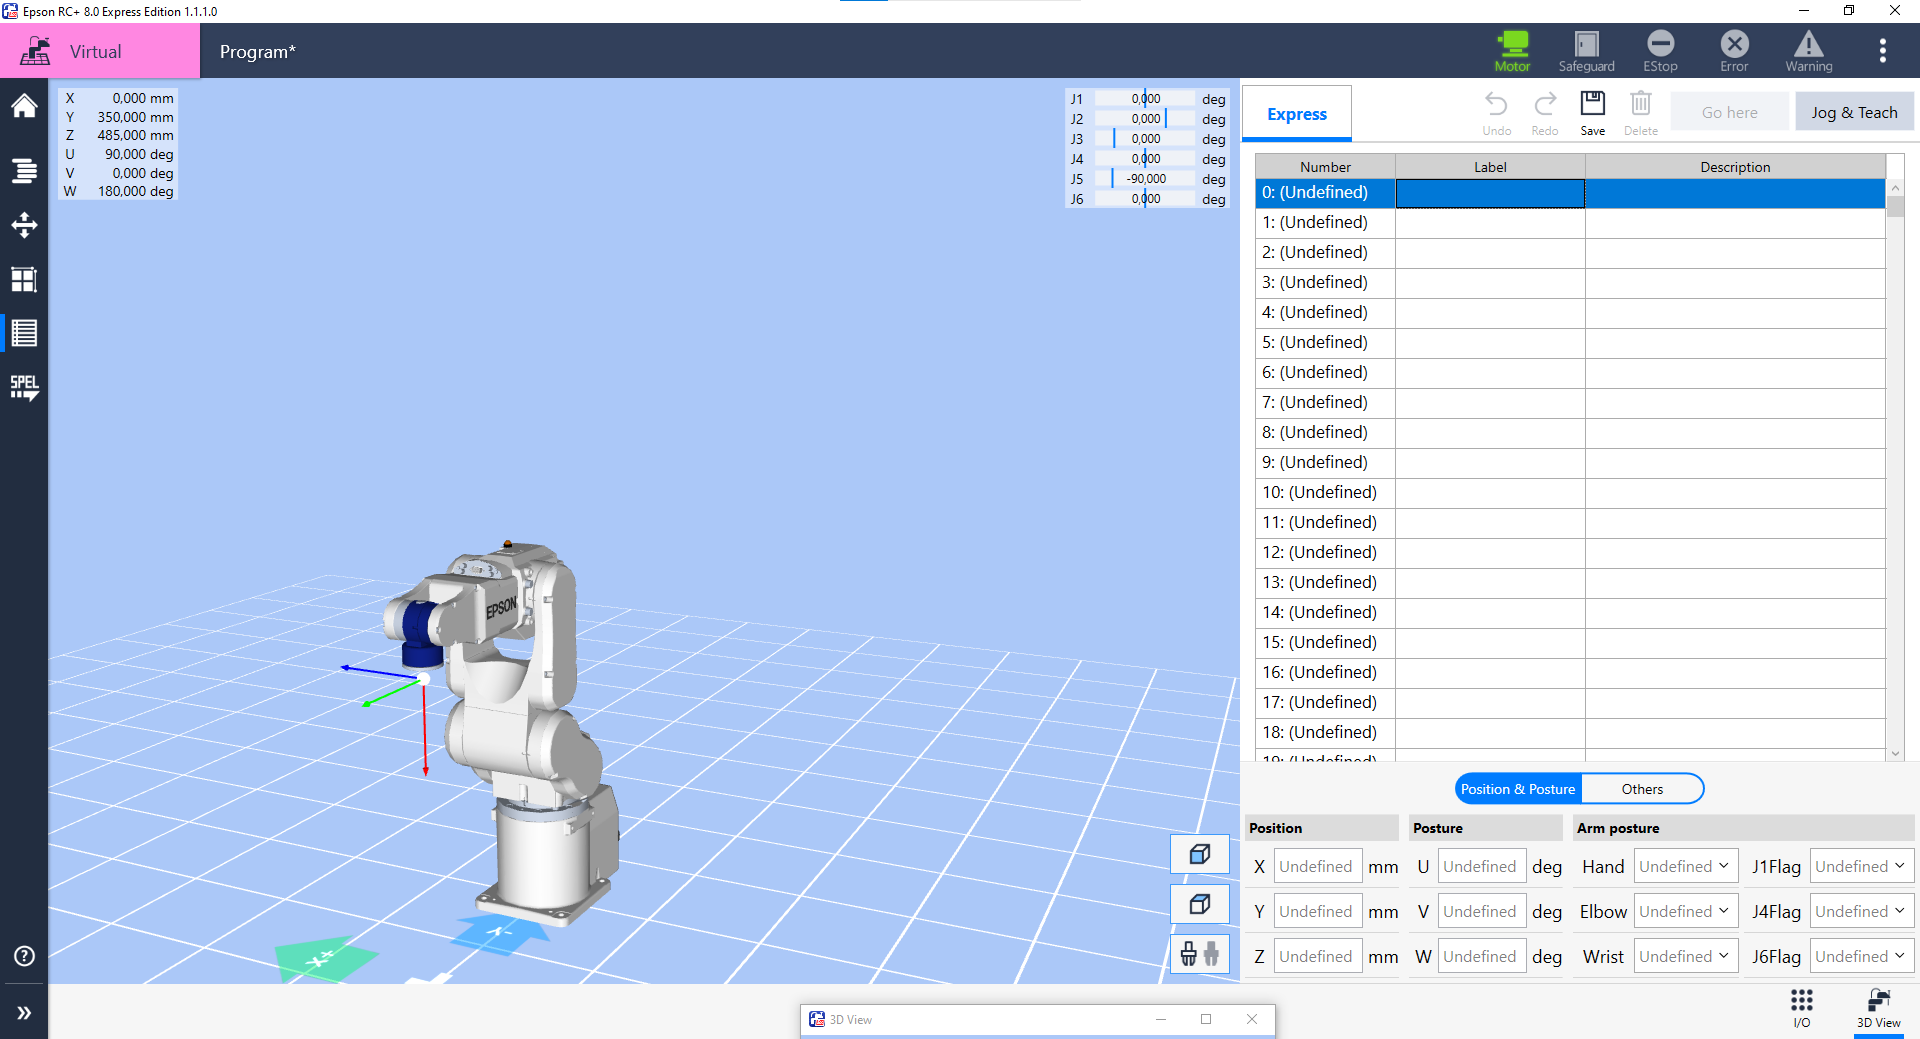This screenshot has height=1039, width=1920.
Task: Open the Wrist posture dropdown
Action: (x=1686, y=957)
